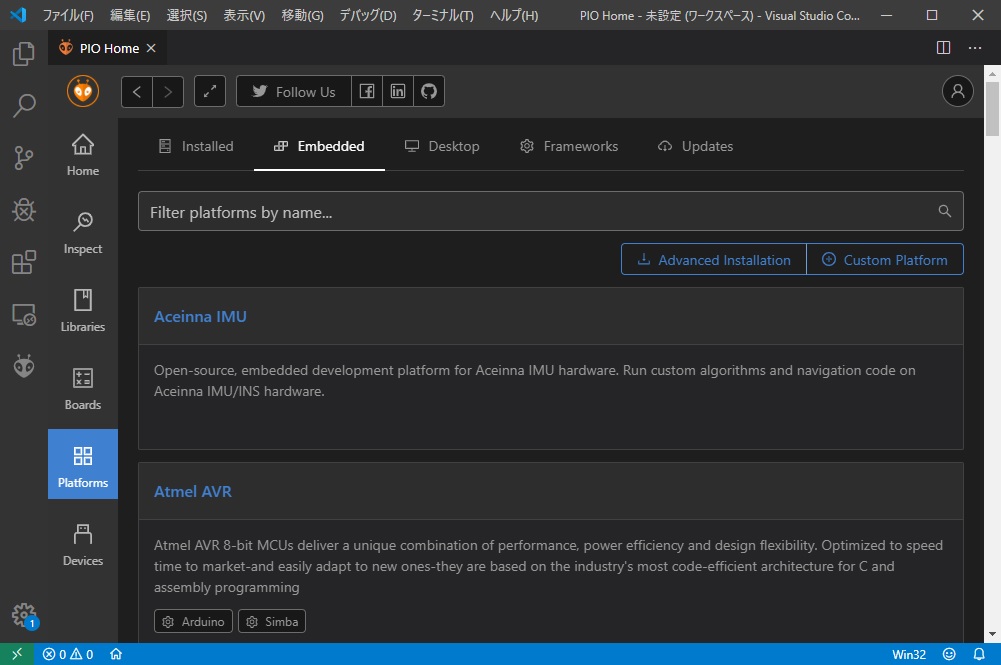Click the Simba framework tag

pyautogui.click(x=272, y=621)
